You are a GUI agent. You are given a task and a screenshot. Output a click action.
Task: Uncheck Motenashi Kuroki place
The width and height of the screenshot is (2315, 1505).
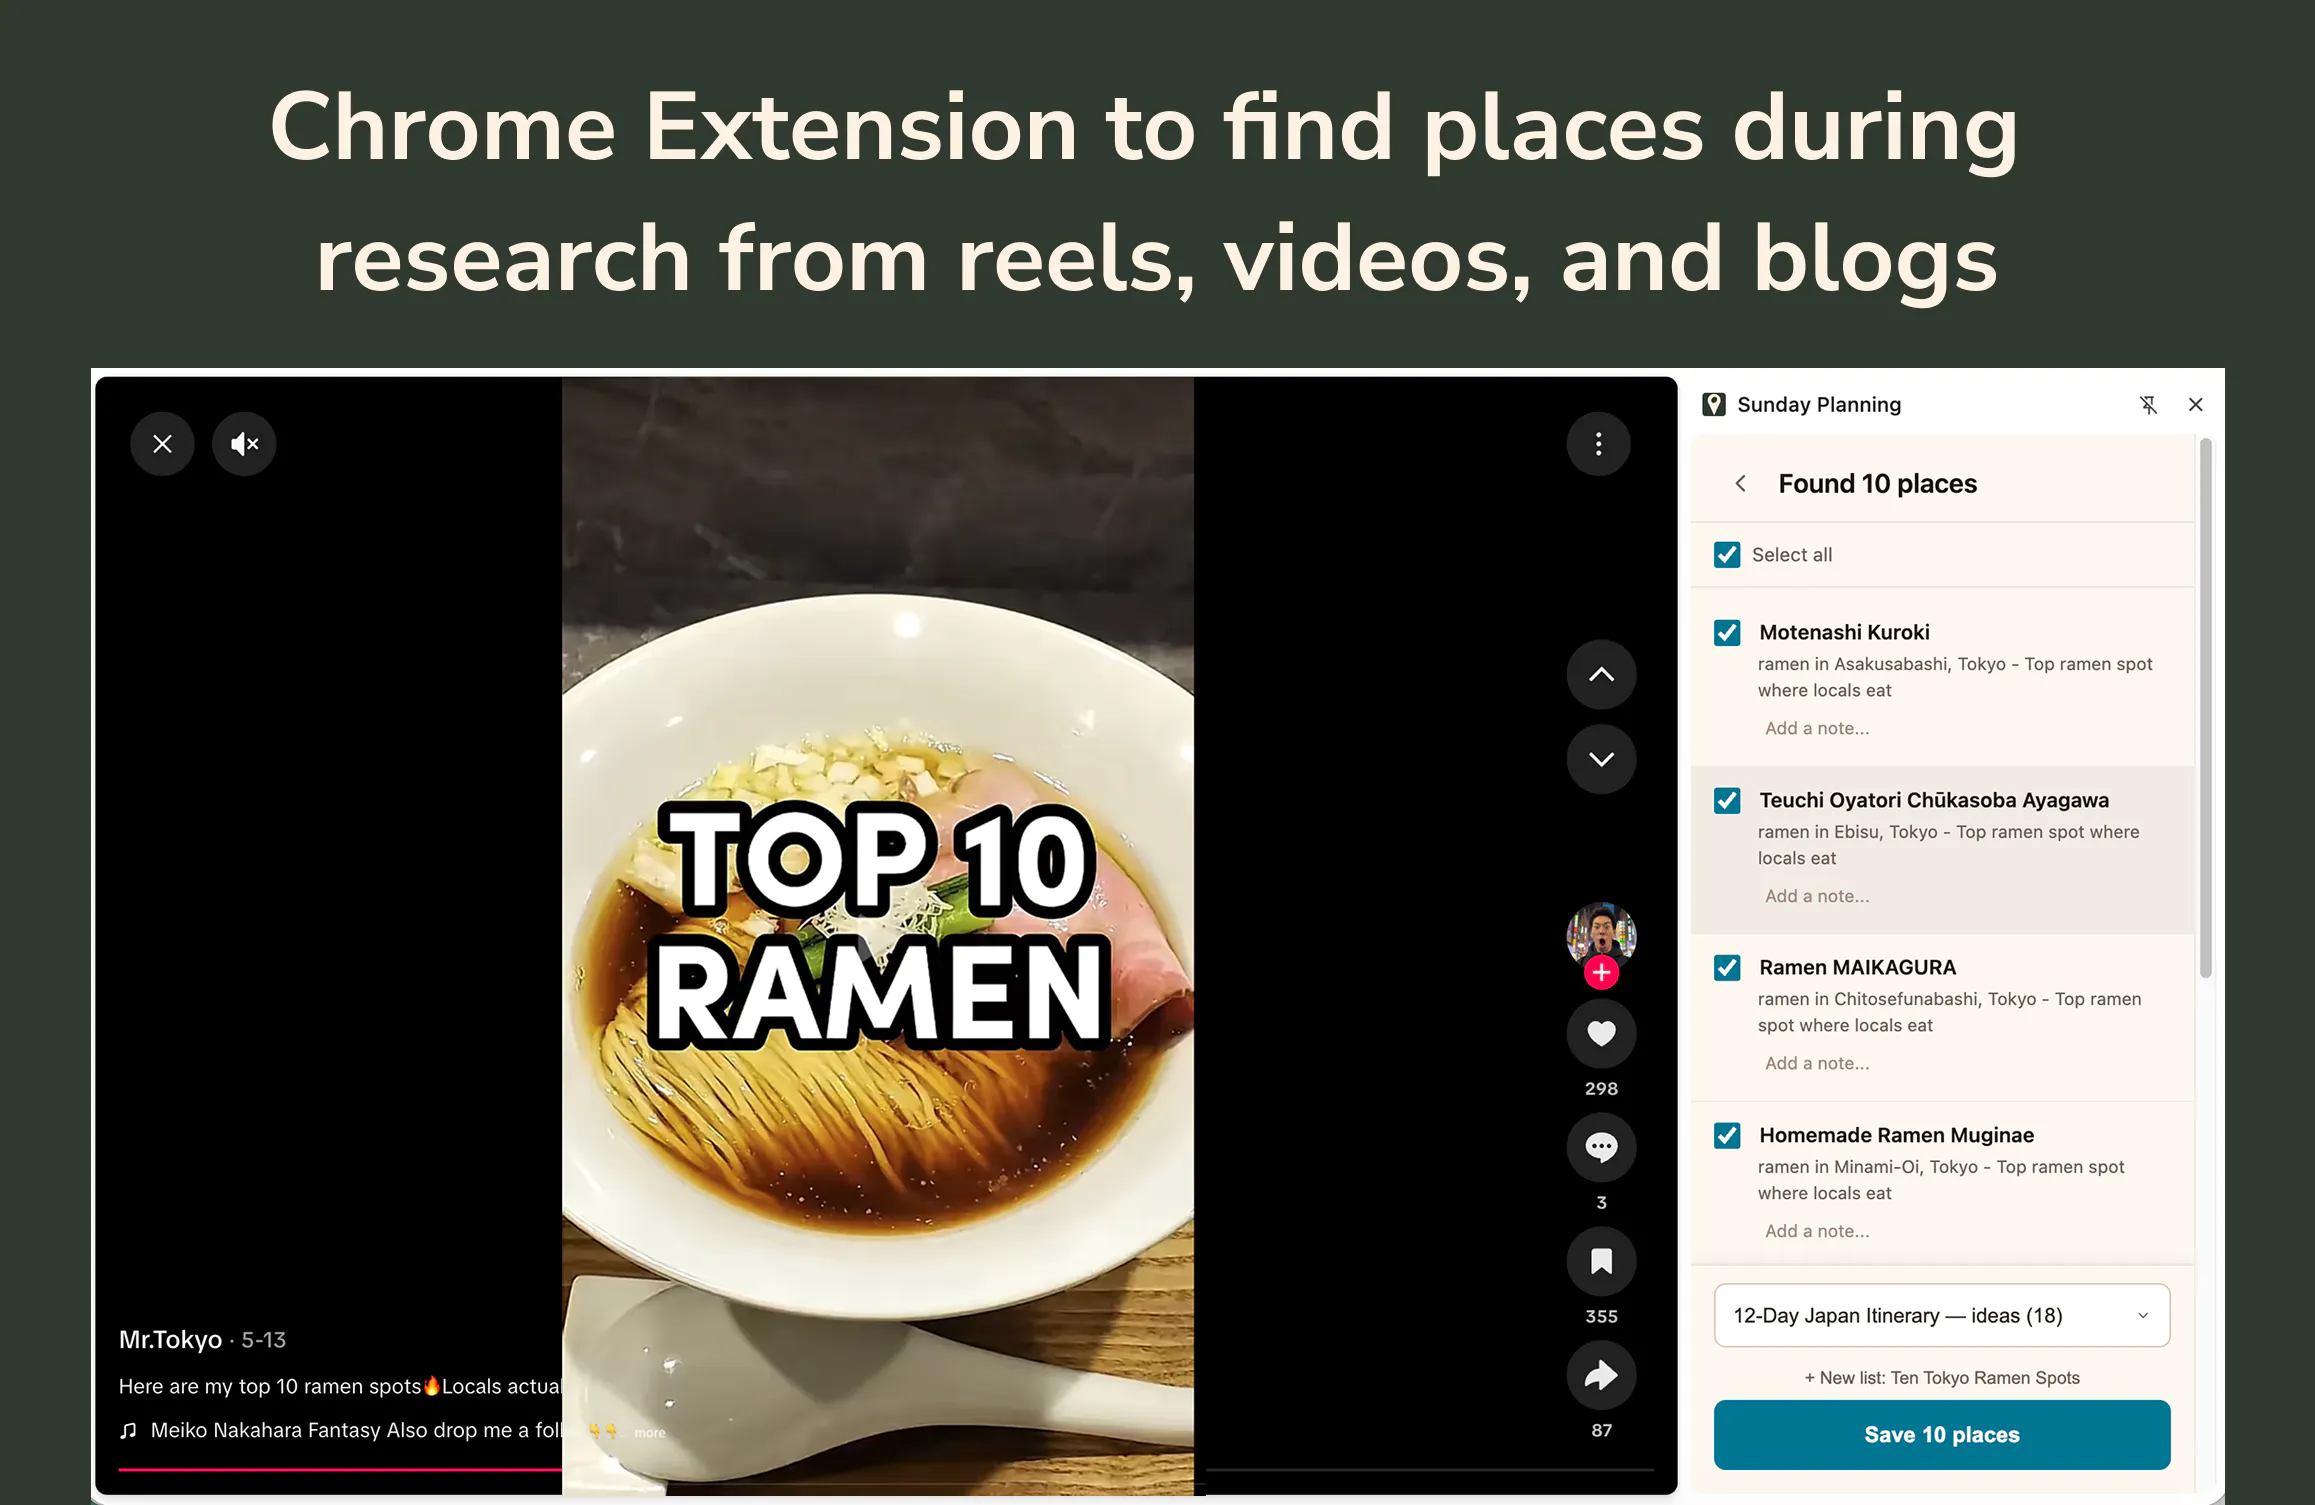tap(1727, 633)
